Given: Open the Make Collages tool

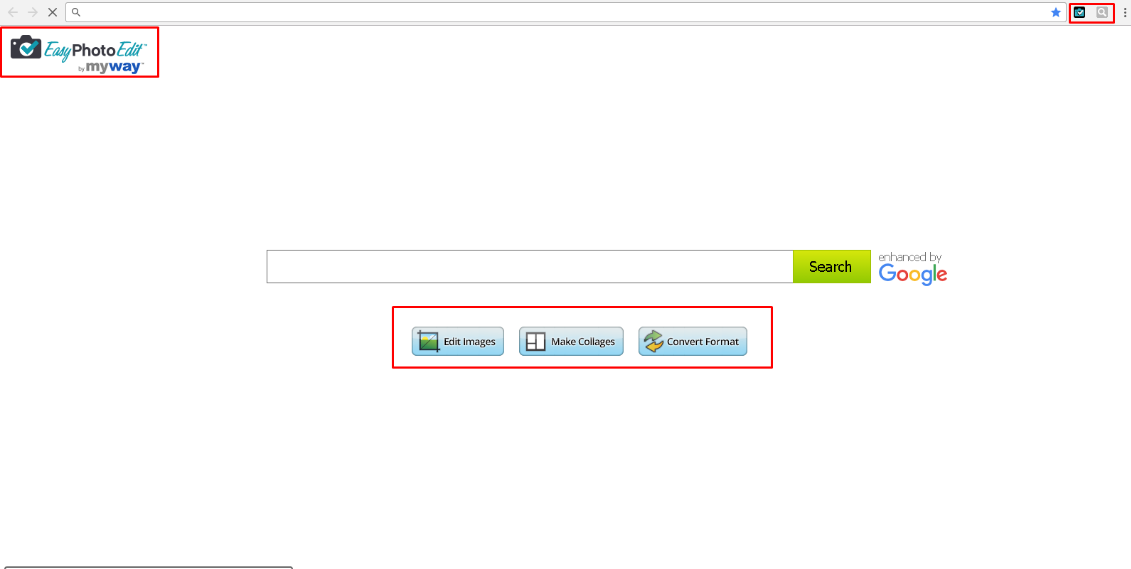Looking at the screenshot, I should pyautogui.click(x=571, y=342).
